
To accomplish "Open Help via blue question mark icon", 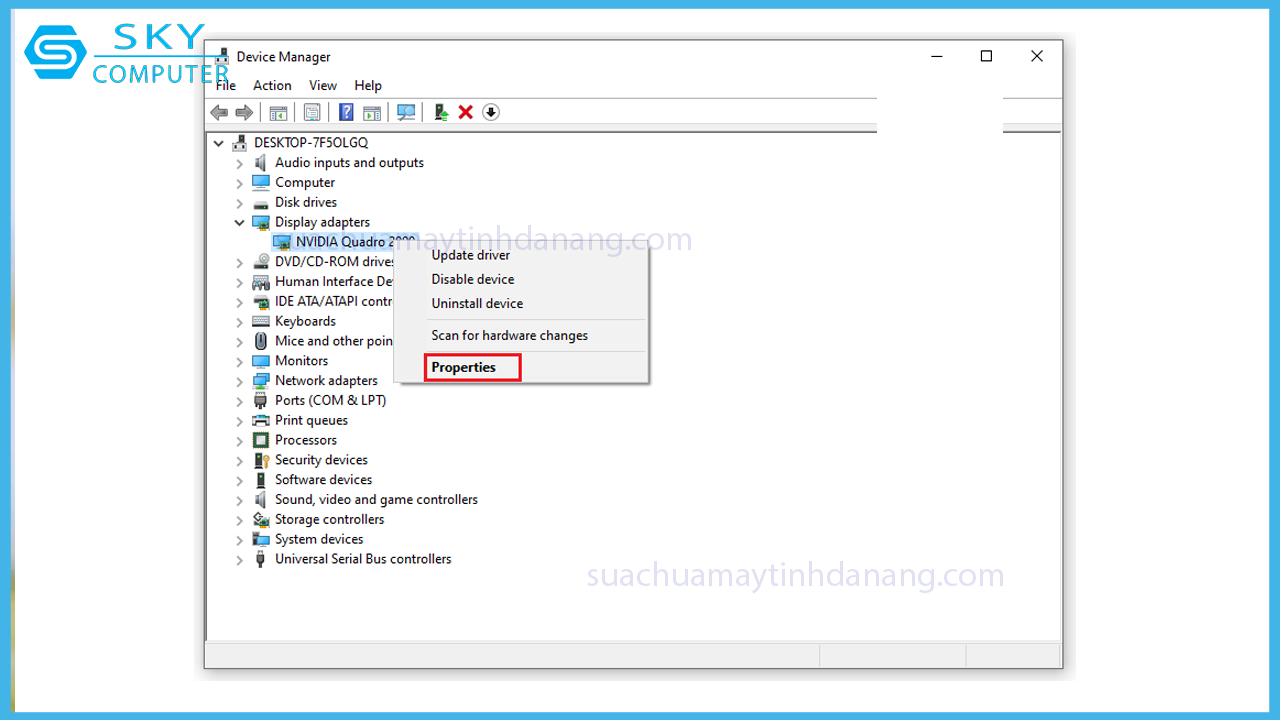I will (346, 112).
